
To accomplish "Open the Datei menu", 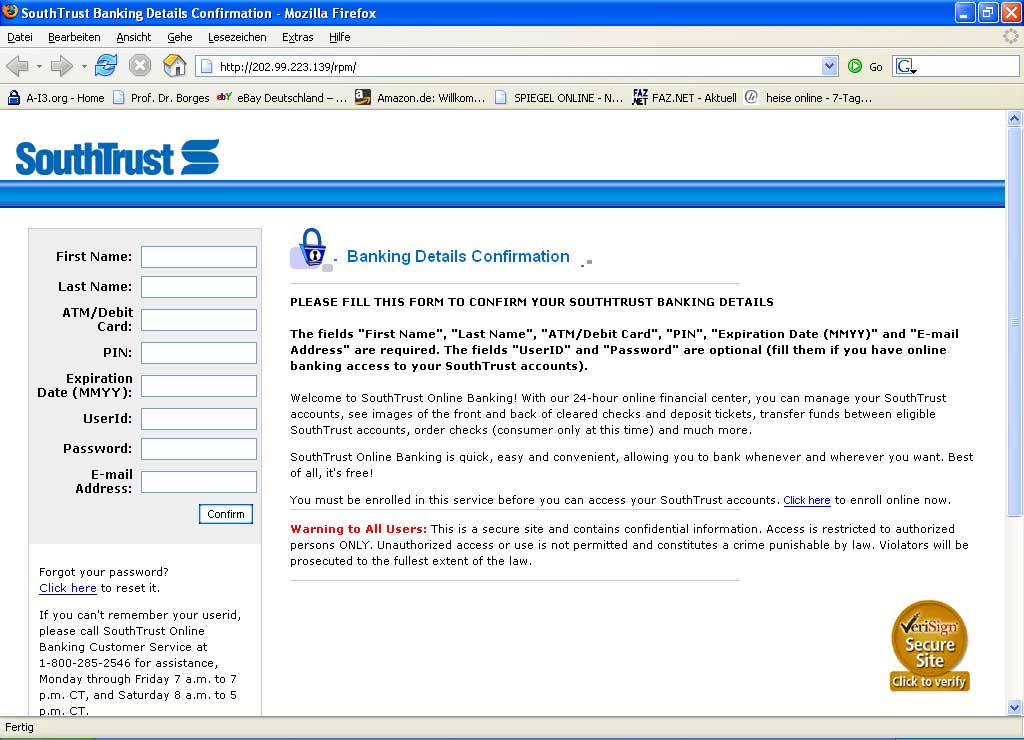I will point(20,37).
